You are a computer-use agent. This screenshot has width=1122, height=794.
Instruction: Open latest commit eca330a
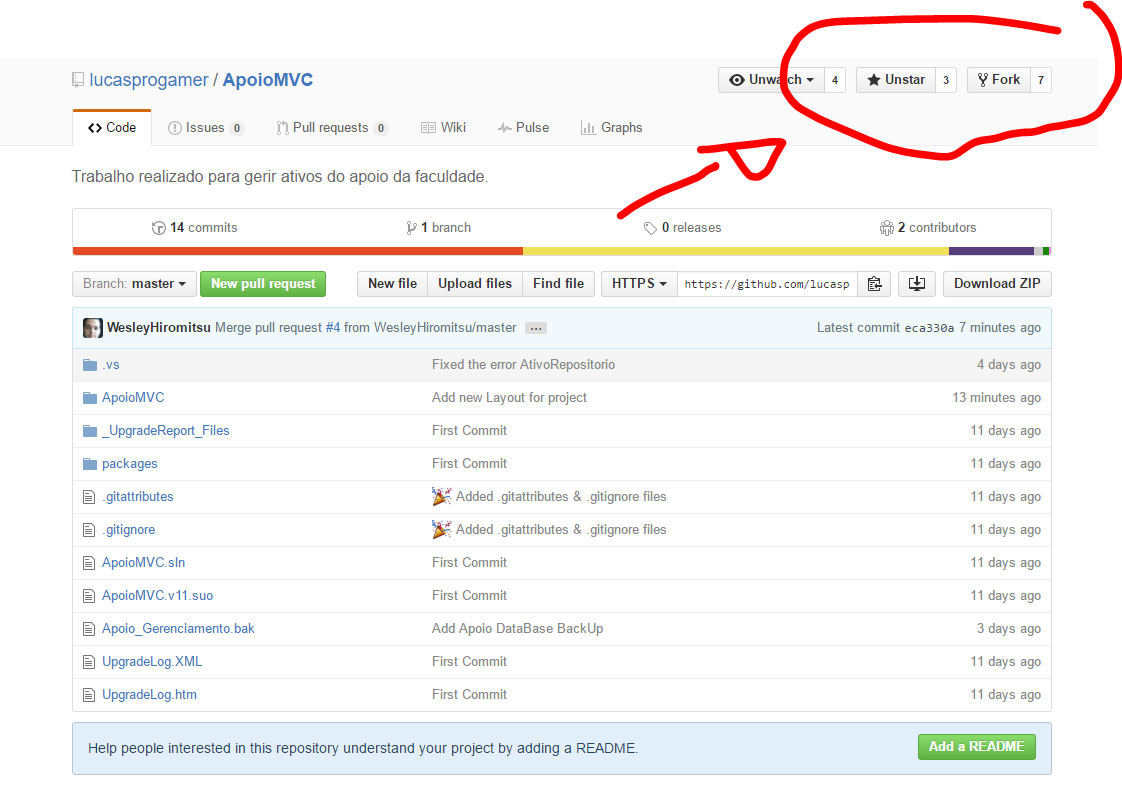click(x=930, y=328)
